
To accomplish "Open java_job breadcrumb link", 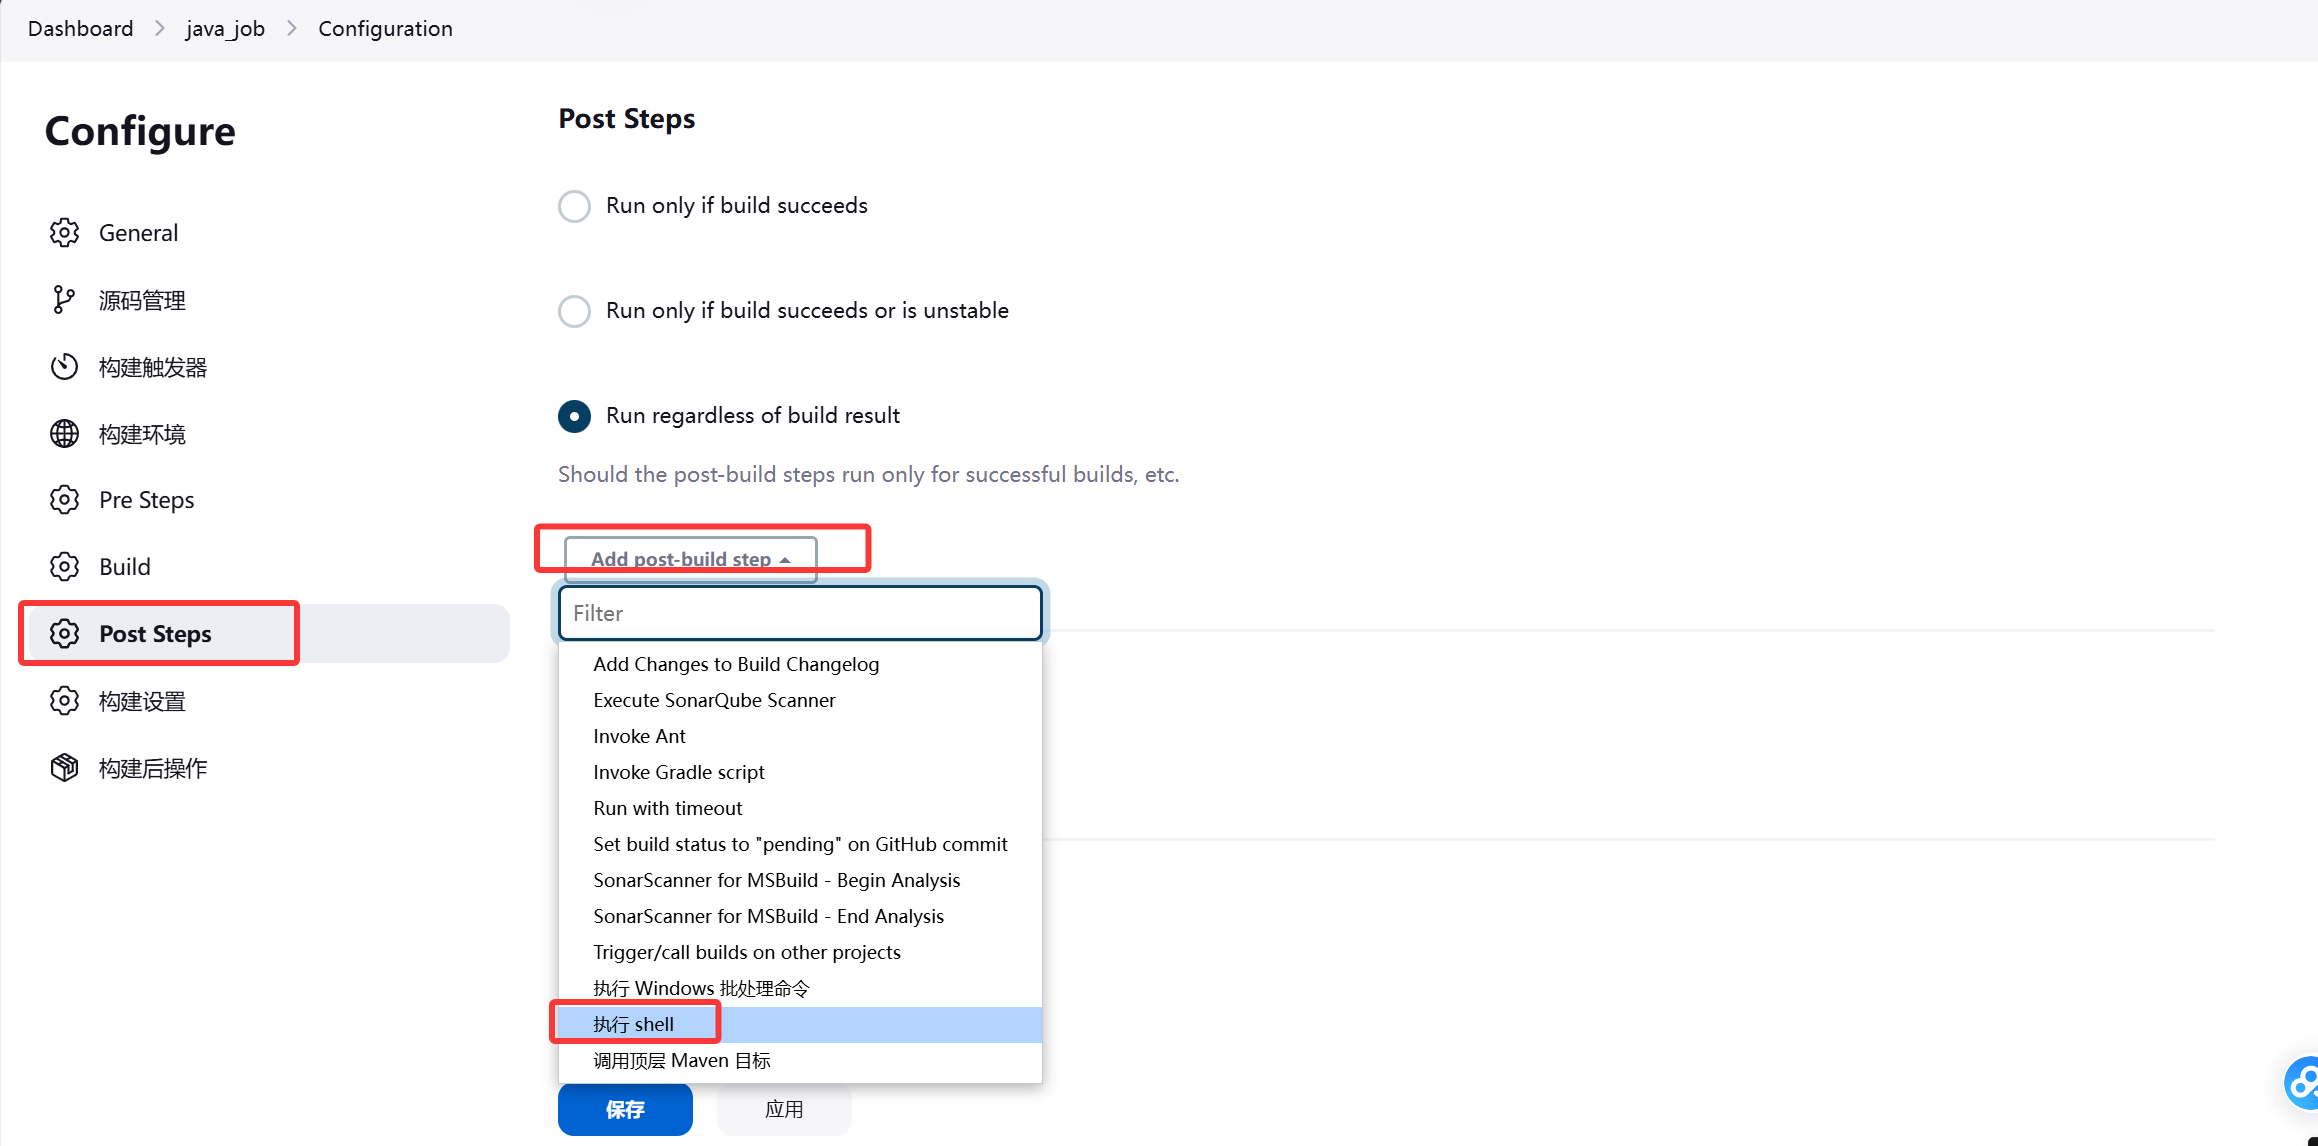I will click(x=225, y=28).
